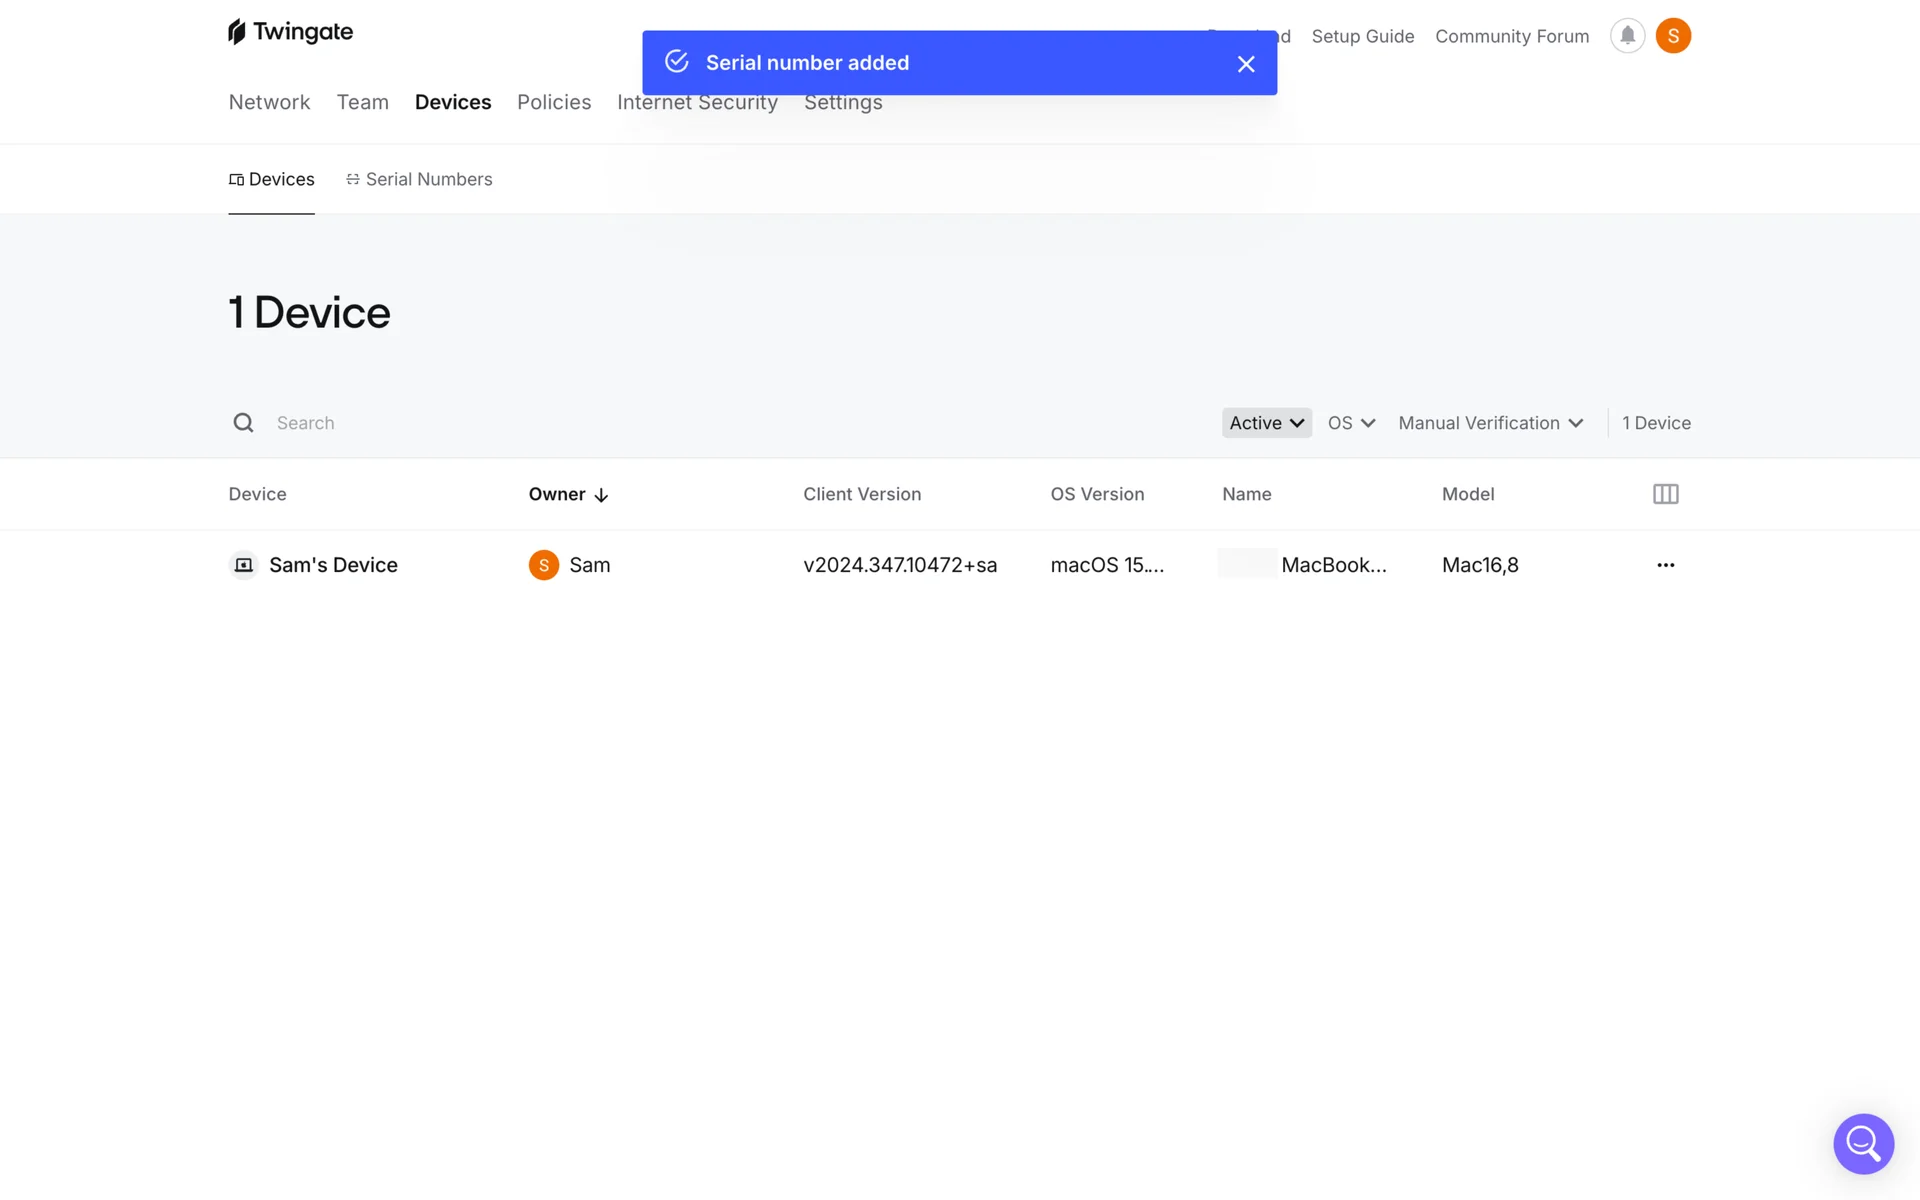Open the three-dot menu for Sam's Device
1920x1200 pixels.
(1665, 565)
